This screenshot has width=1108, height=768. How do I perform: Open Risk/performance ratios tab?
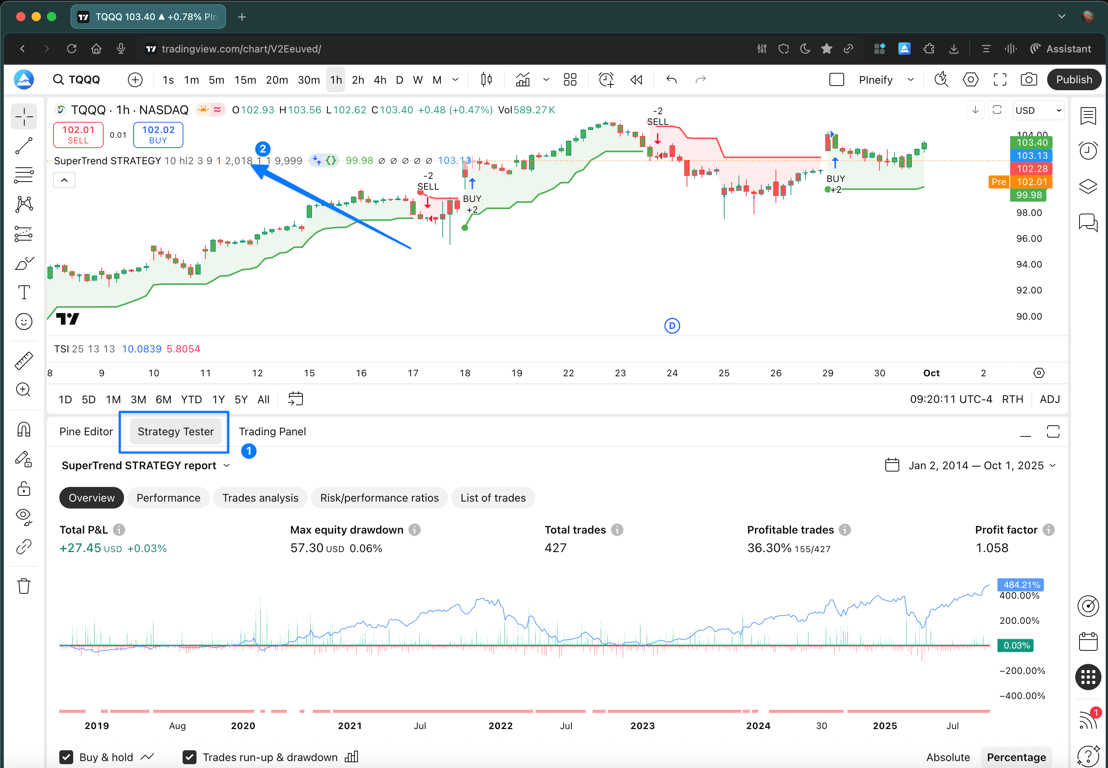point(379,498)
